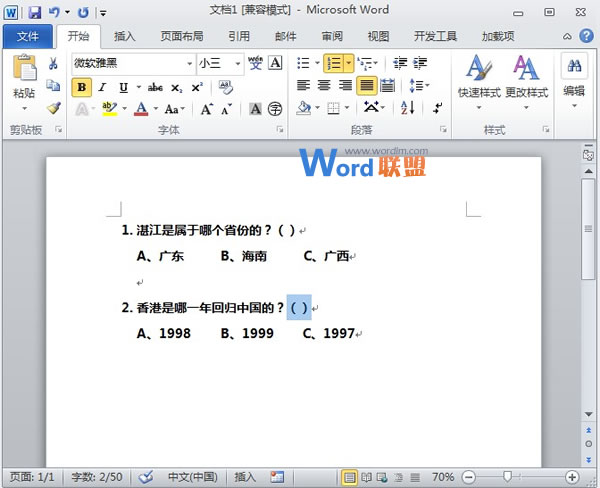Expand borders dropdown arrow

pyautogui.click(x=347, y=108)
